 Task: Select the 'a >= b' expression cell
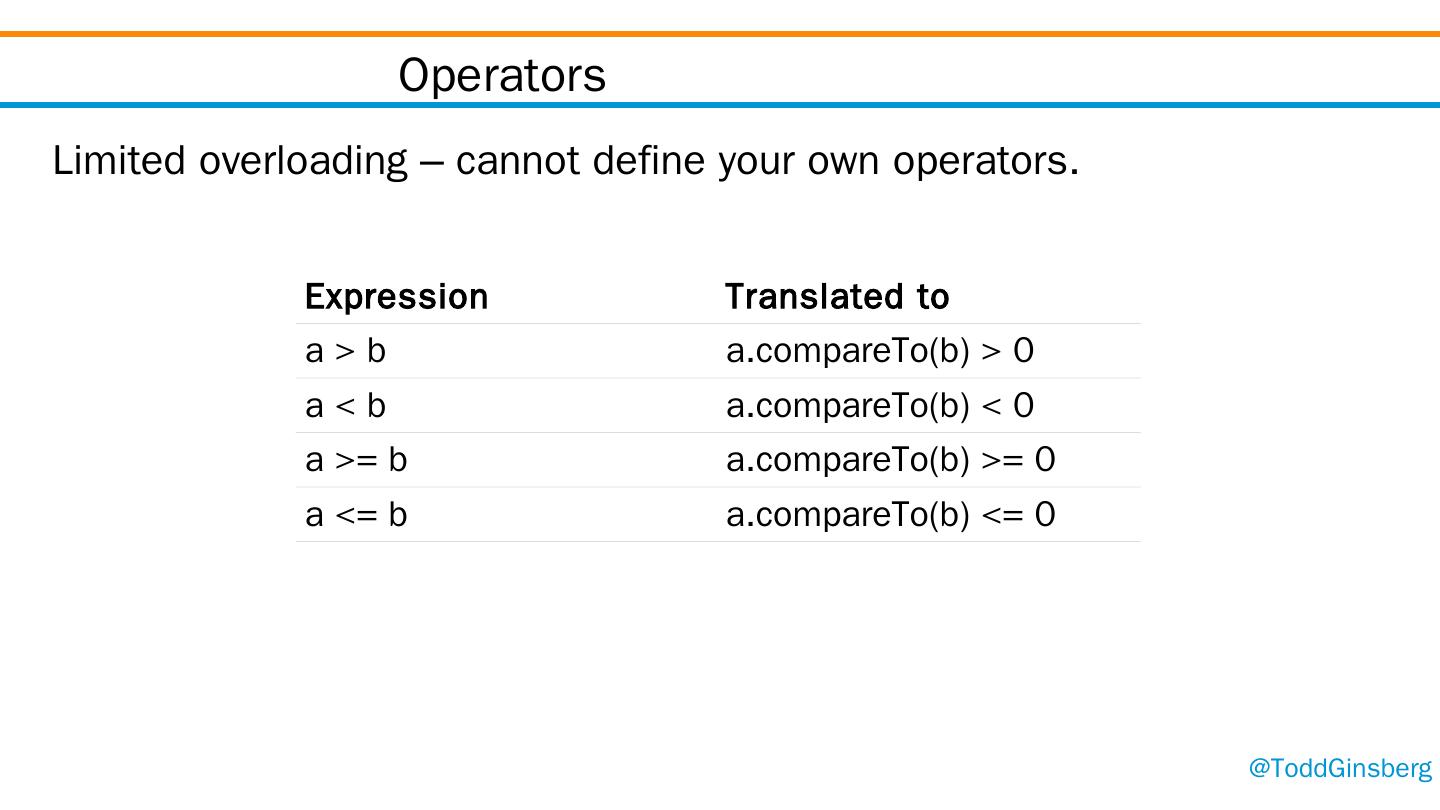coord(356,460)
